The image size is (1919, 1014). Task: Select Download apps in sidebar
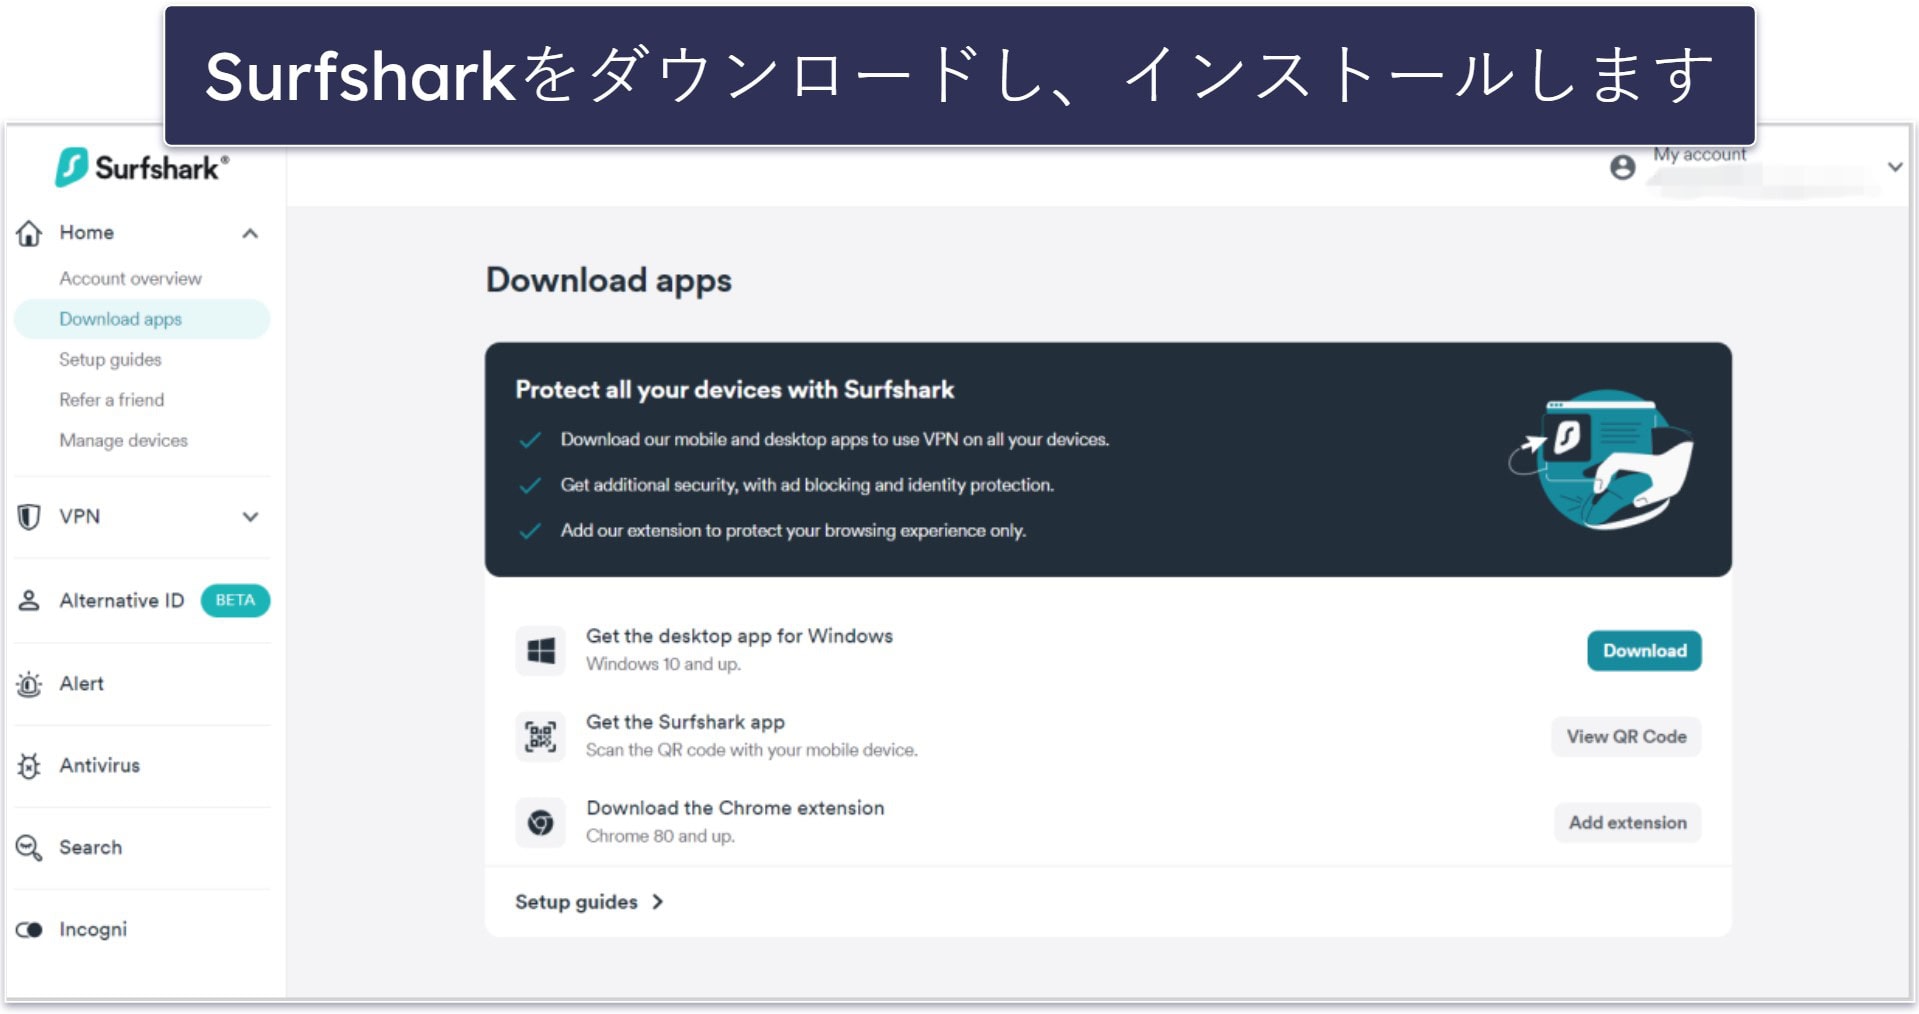pos(142,319)
